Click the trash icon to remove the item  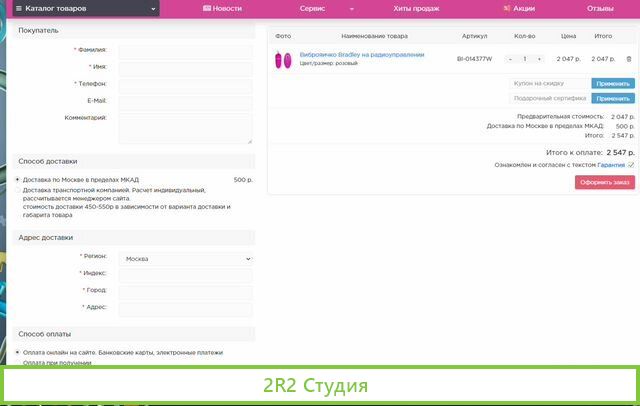[629, 59]
